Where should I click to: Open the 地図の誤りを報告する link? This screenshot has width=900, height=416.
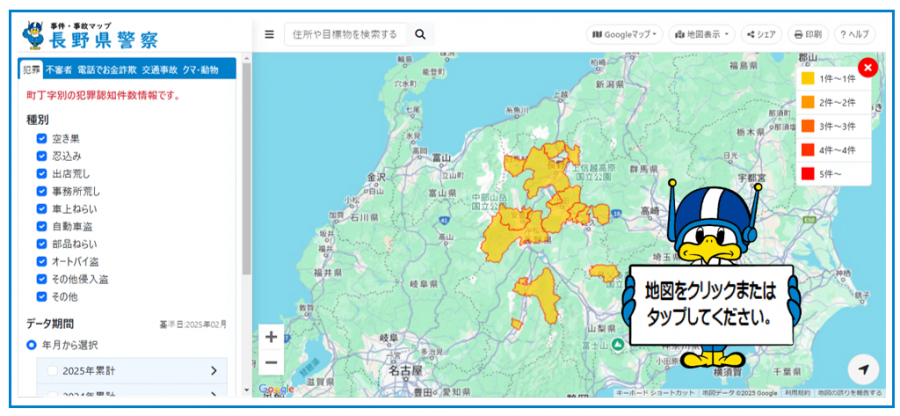coord(849,393)
